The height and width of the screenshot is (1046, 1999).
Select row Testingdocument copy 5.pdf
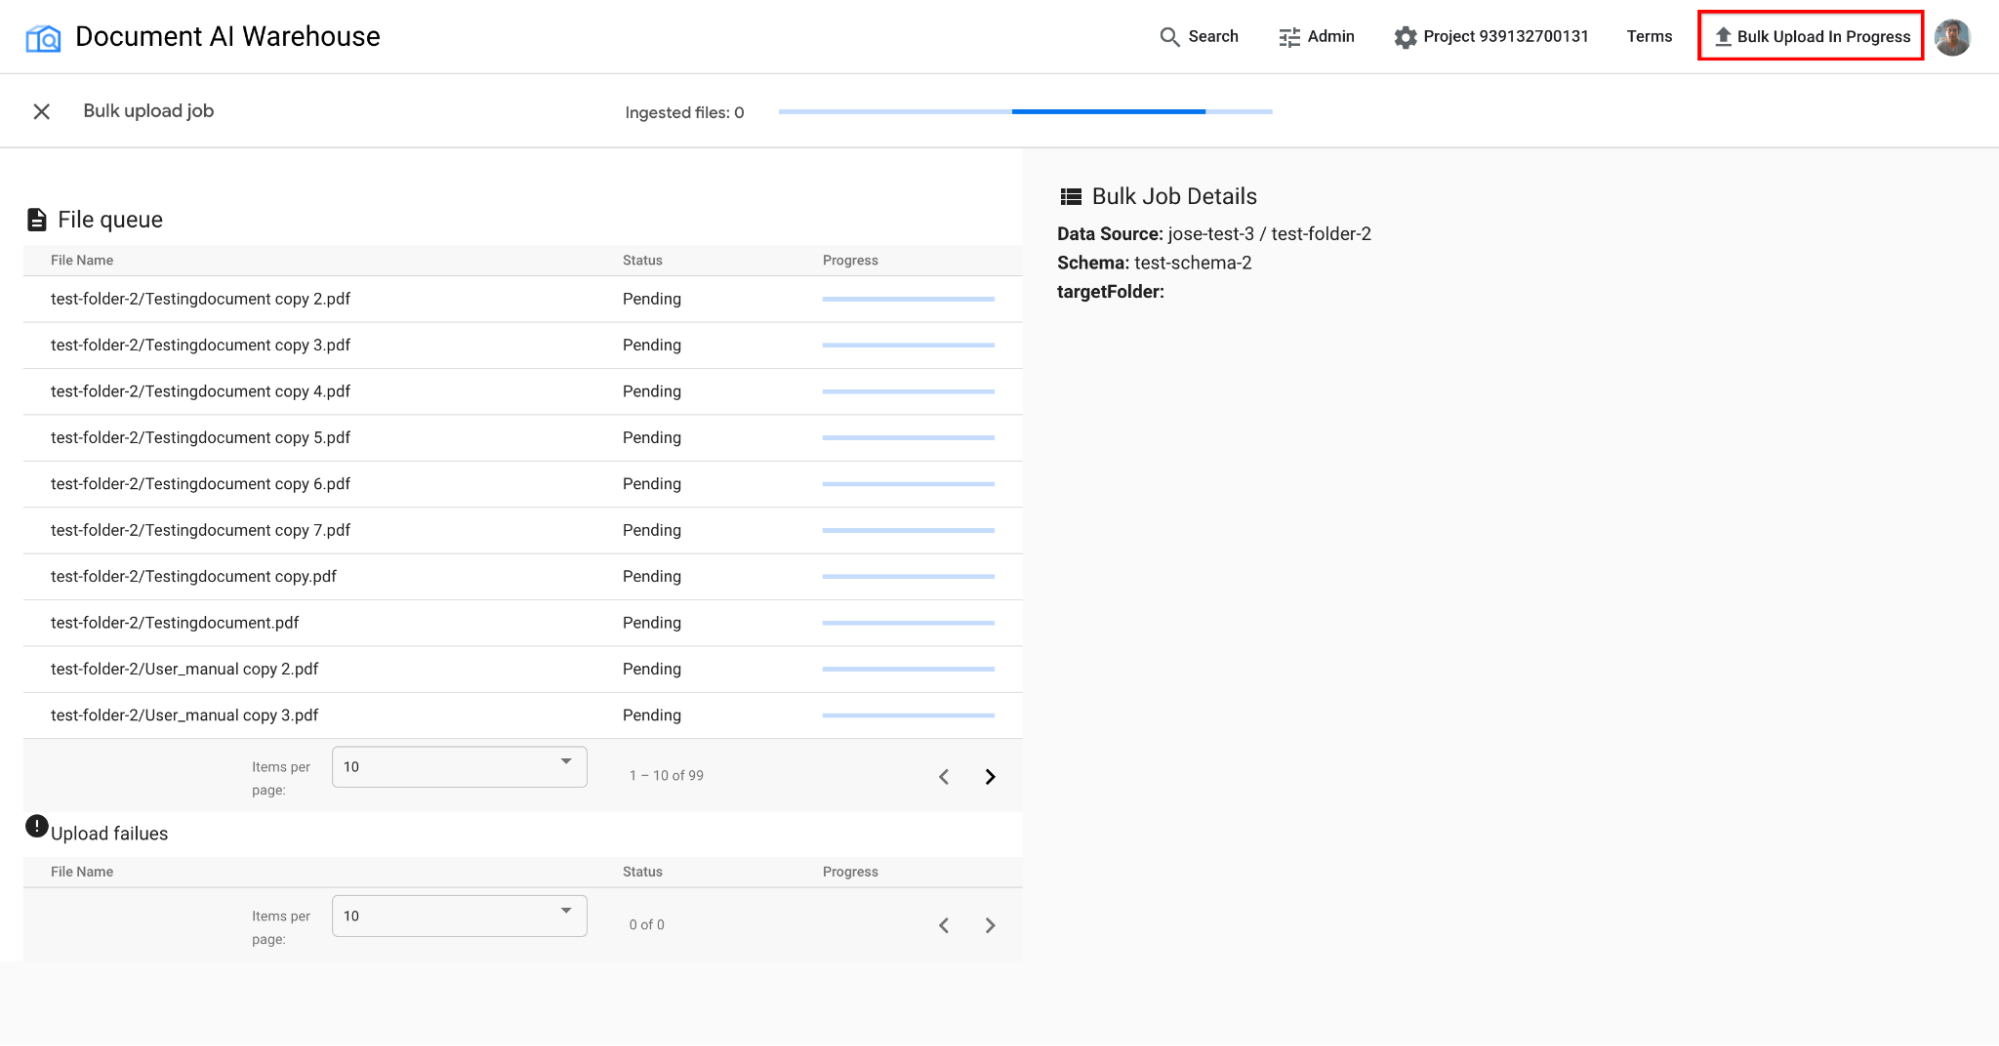[522, 437]
